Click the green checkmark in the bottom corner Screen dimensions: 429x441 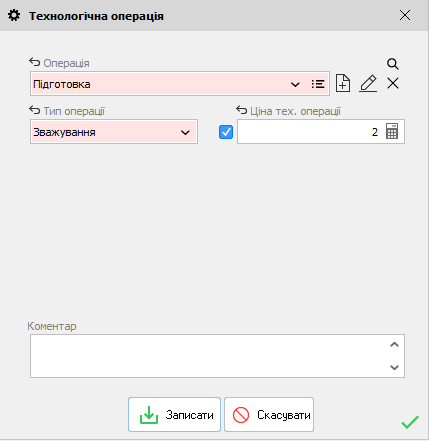pyautogui.click(x=410, y=422)
